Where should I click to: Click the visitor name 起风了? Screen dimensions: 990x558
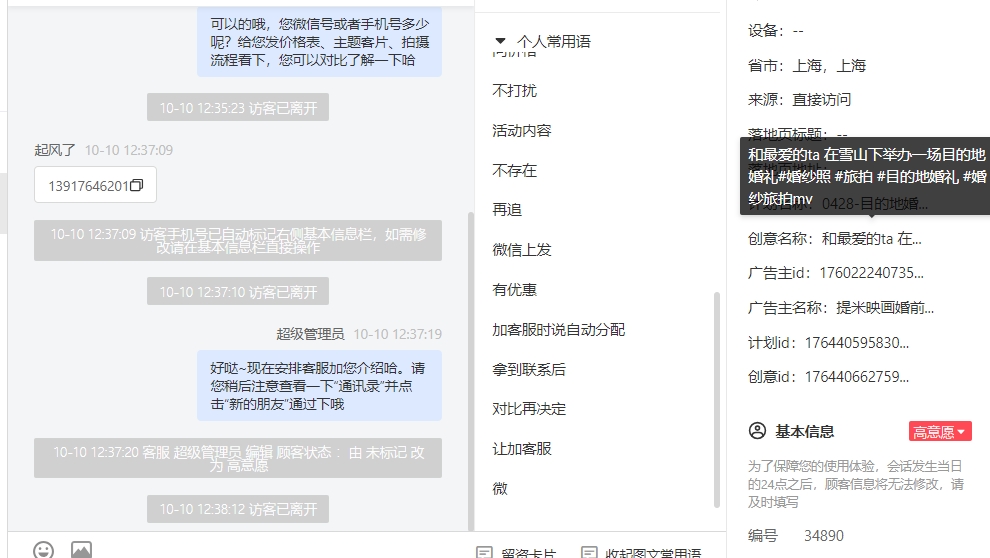pos(55,150)
